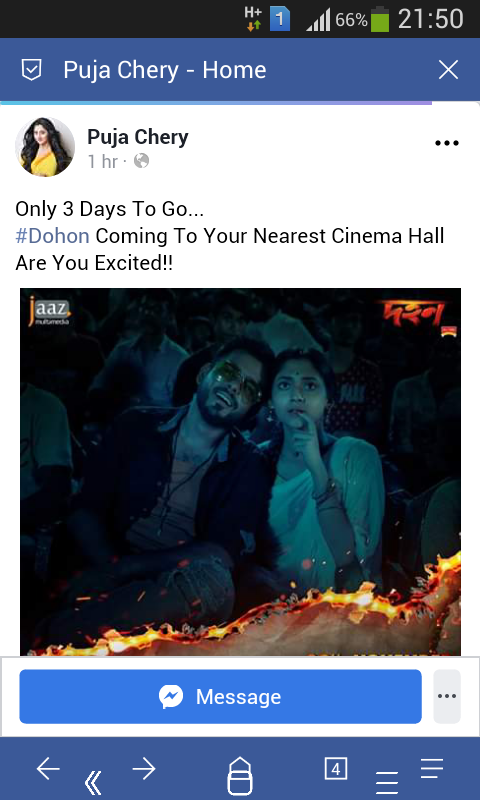The image size is (480, 800).
Task: Click the blue Message button
Action: tap(220, 696)
